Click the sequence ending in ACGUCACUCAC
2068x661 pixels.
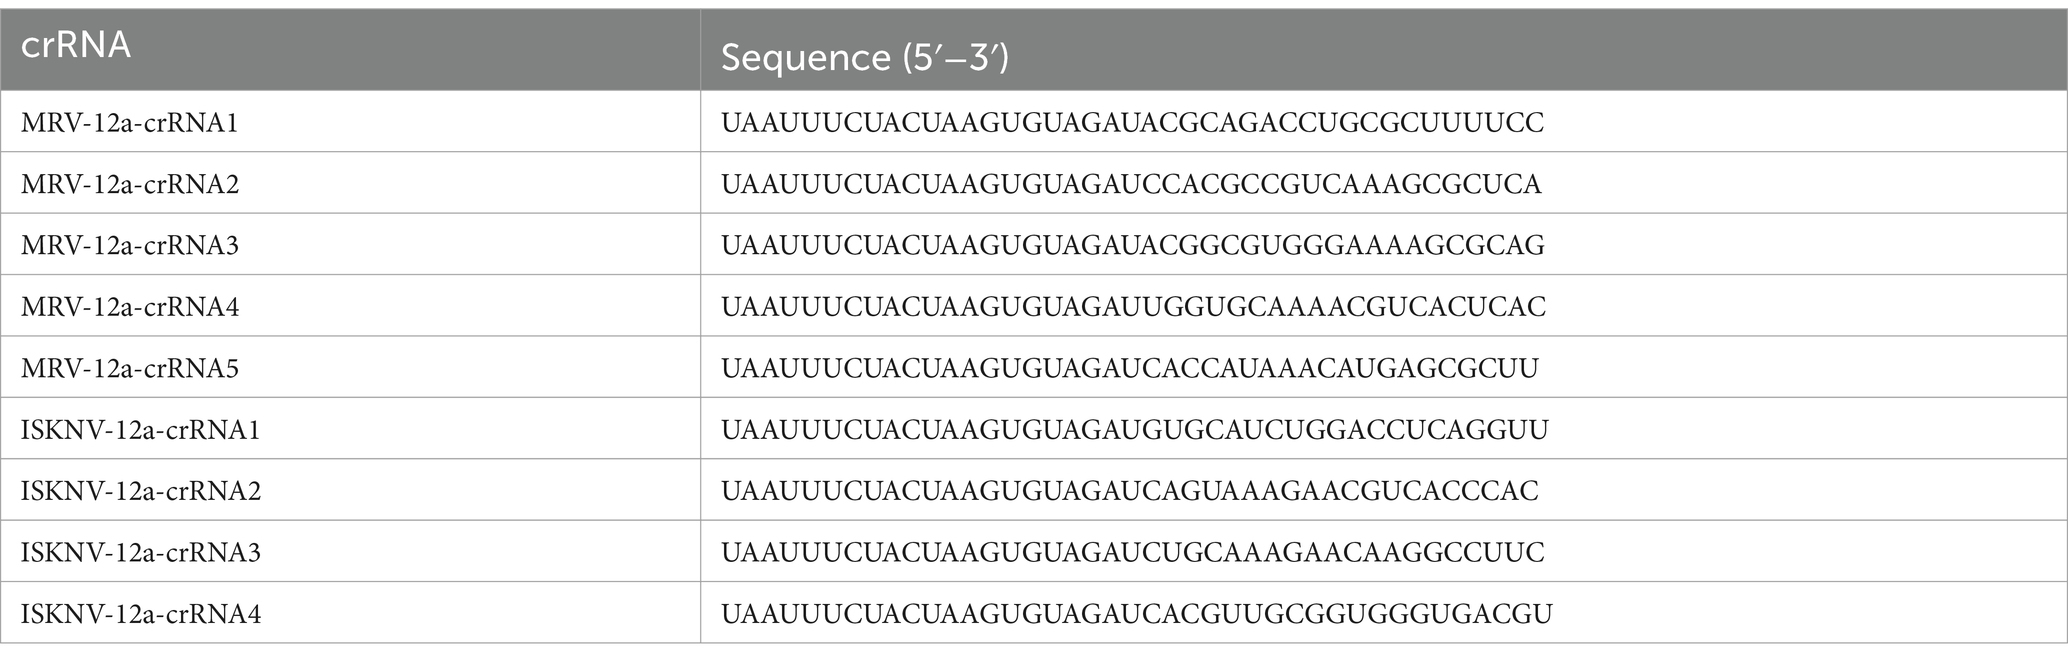pyautogui.click(x=1133, y=306)
